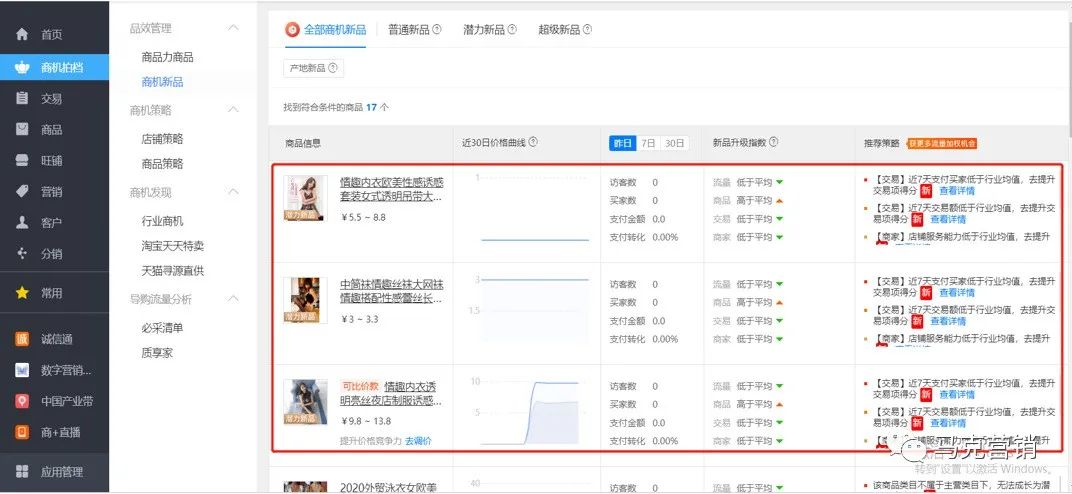The width and height of the screenshot is (1072, 494).
Task: Select the 7日 time range
Action: click(x=648, y=143)
